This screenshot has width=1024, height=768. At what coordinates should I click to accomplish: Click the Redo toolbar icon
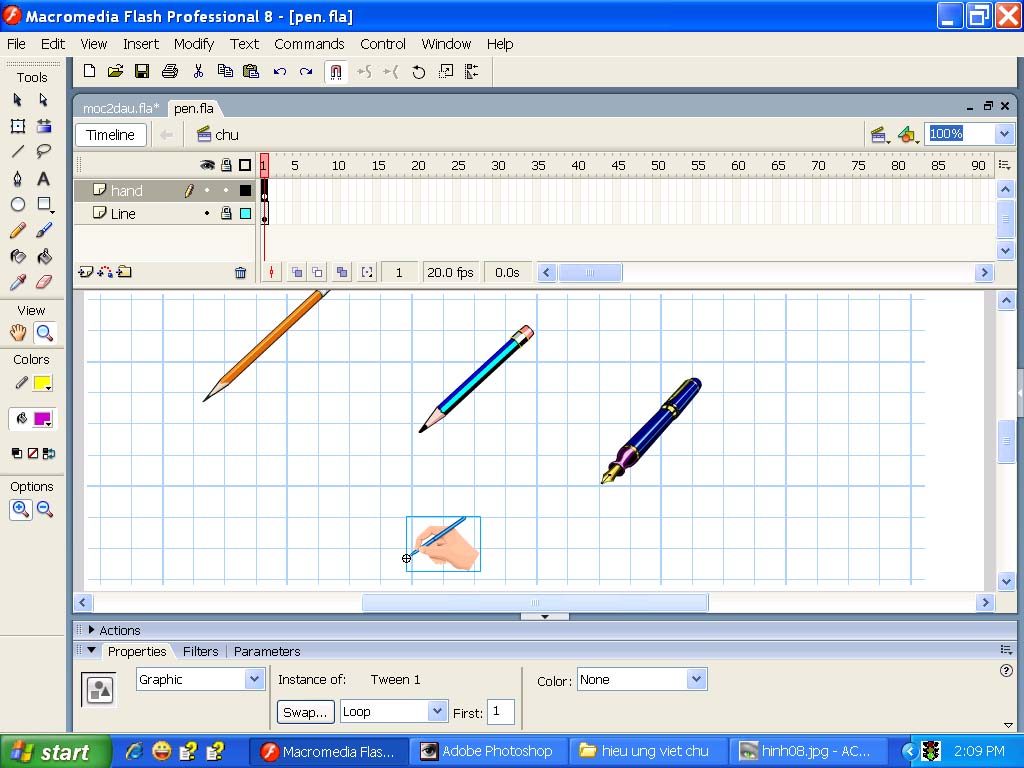tap(306, 71)
